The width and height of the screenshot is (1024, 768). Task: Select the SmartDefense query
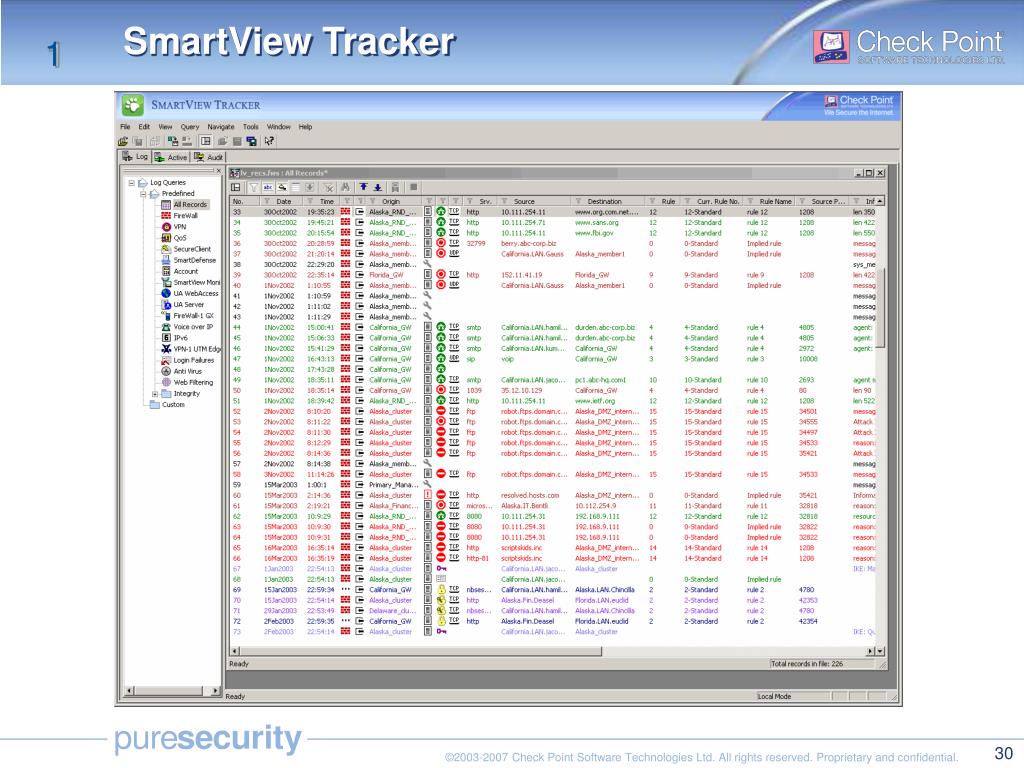[x=195, y=260]
